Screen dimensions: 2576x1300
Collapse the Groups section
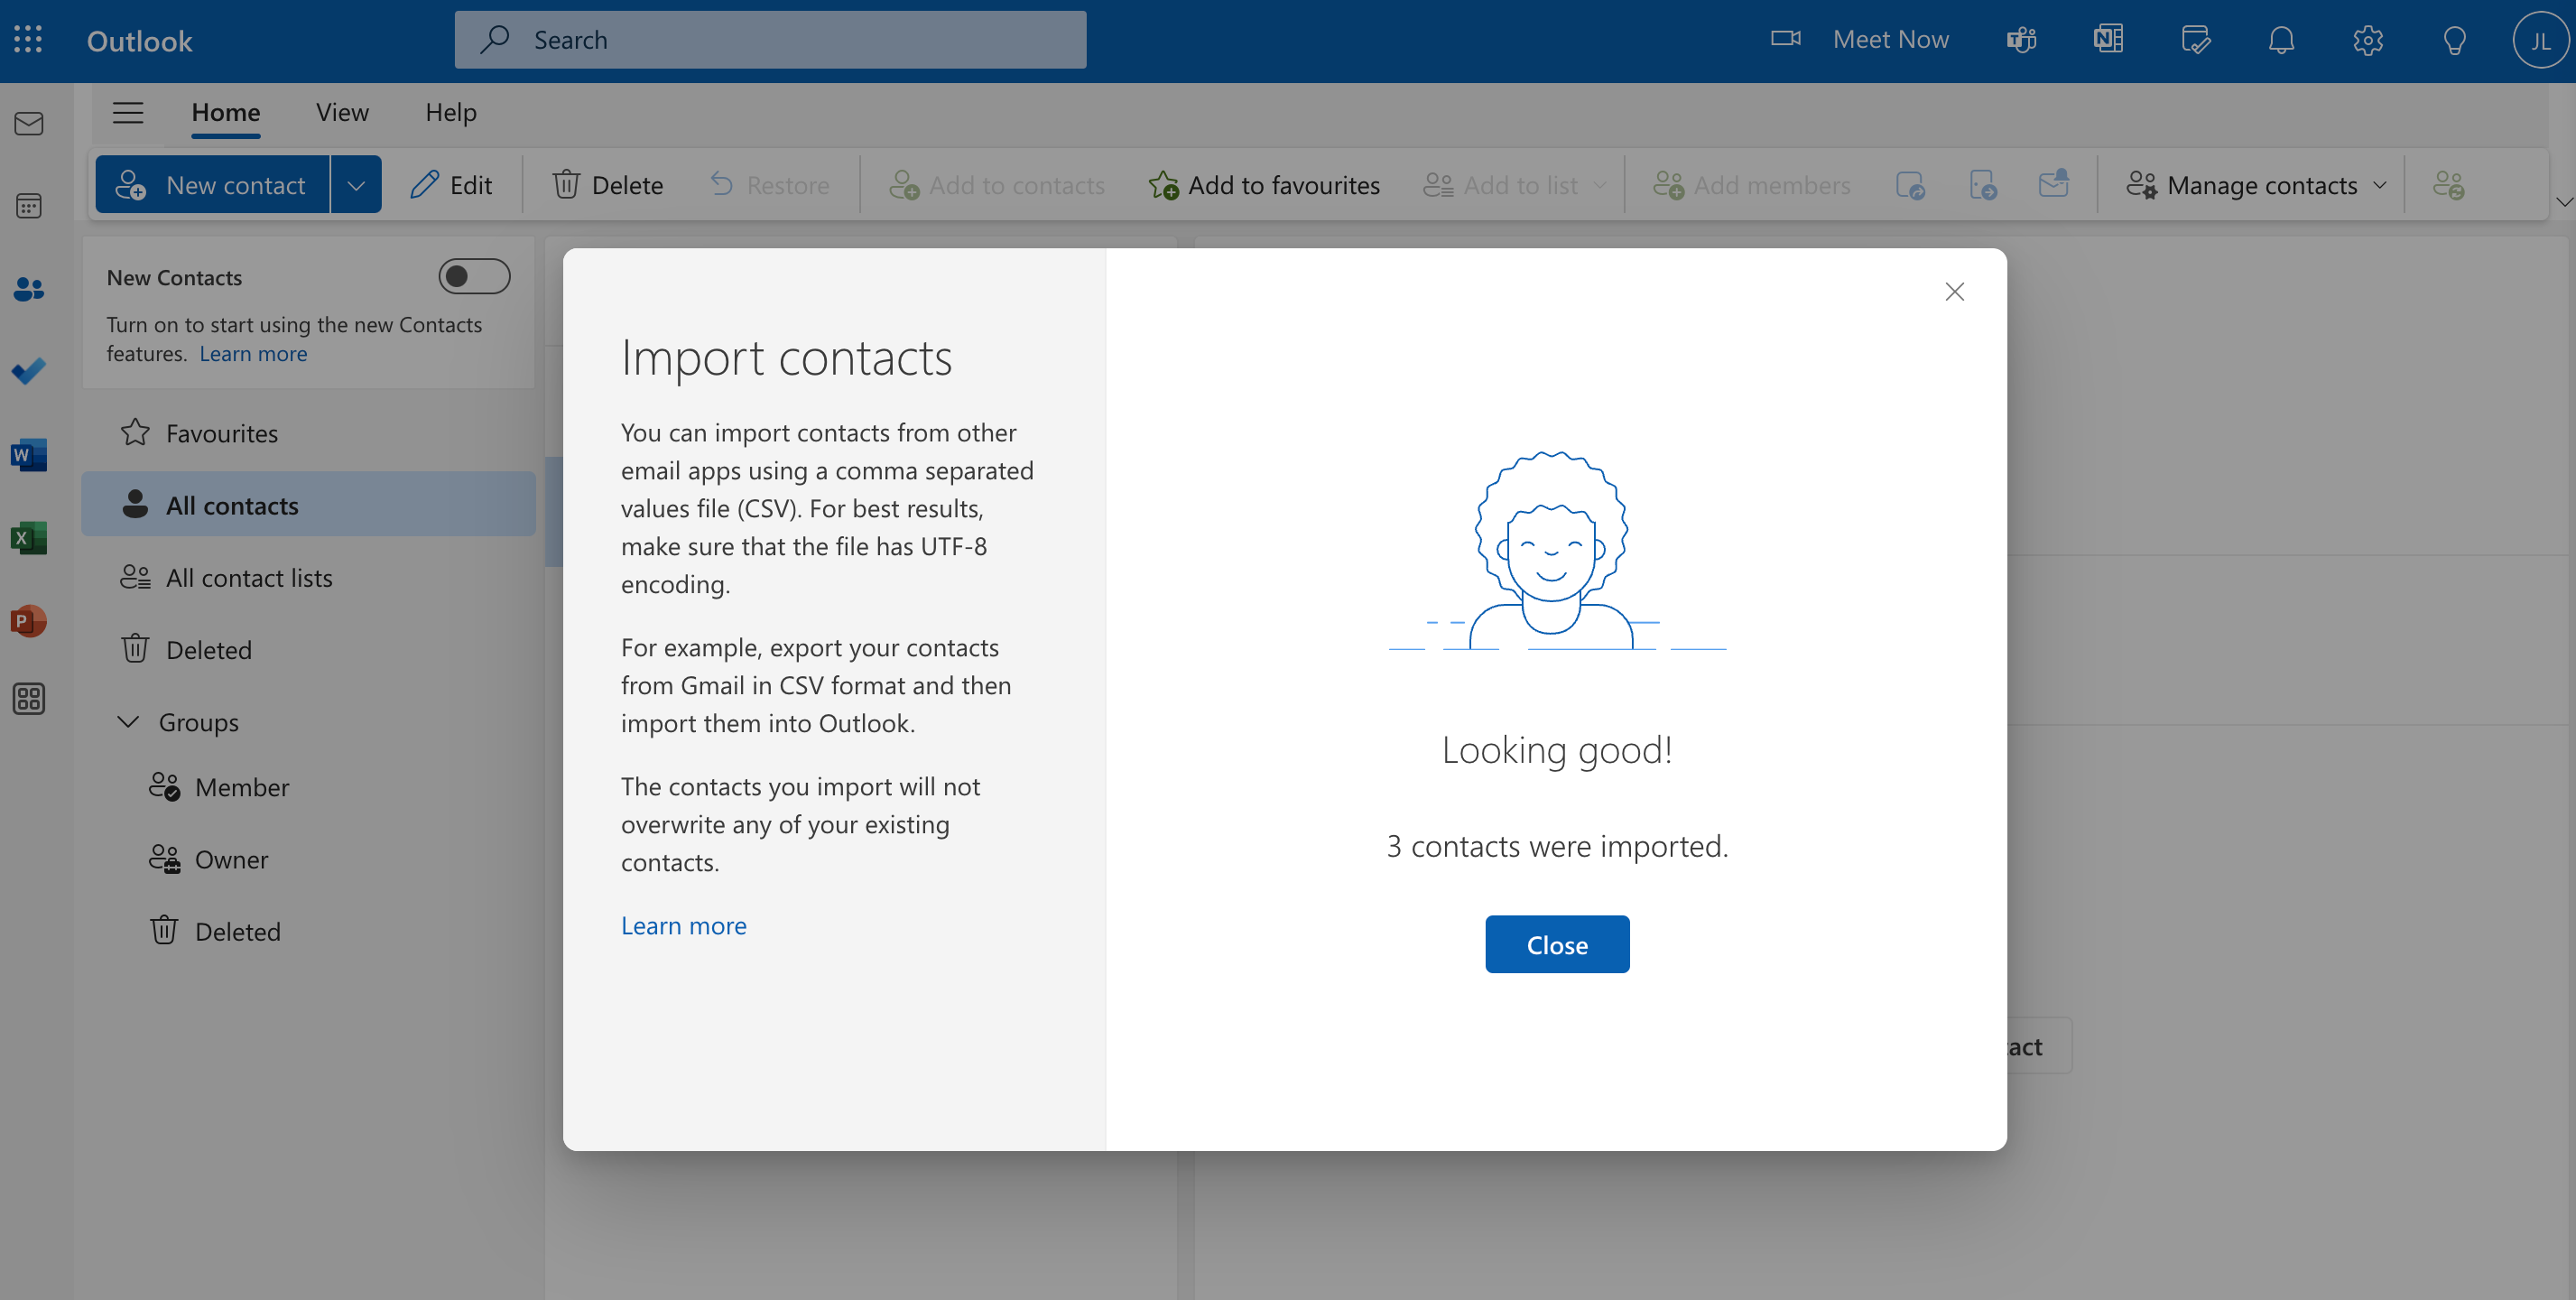pyautogui.click(x=128, y=721)
